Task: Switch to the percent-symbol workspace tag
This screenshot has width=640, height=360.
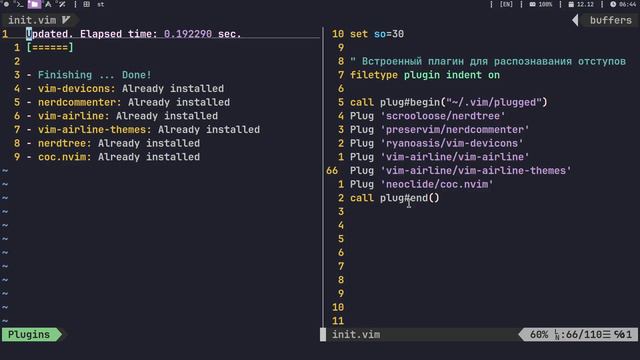Action: click(x=62, y=4)
